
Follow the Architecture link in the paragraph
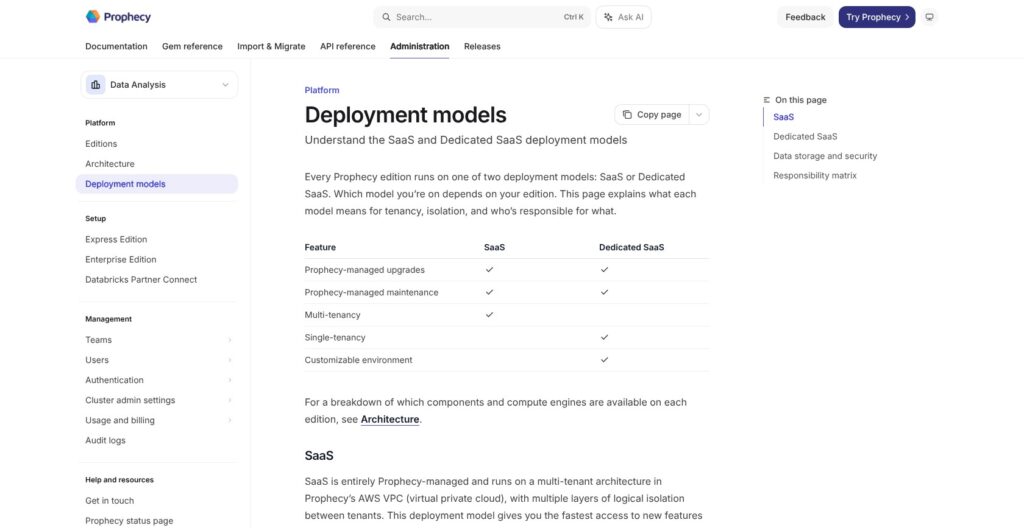(390, 420)
